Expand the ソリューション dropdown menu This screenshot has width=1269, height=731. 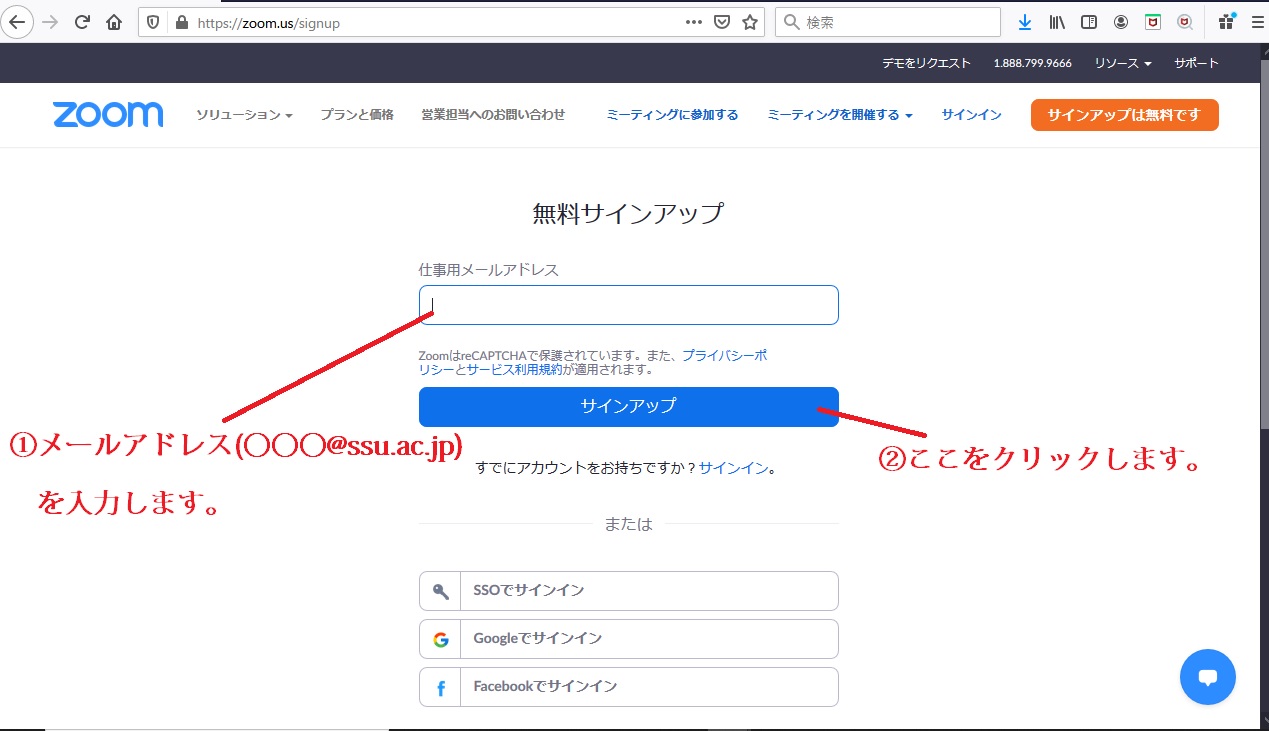coord(244,115)
